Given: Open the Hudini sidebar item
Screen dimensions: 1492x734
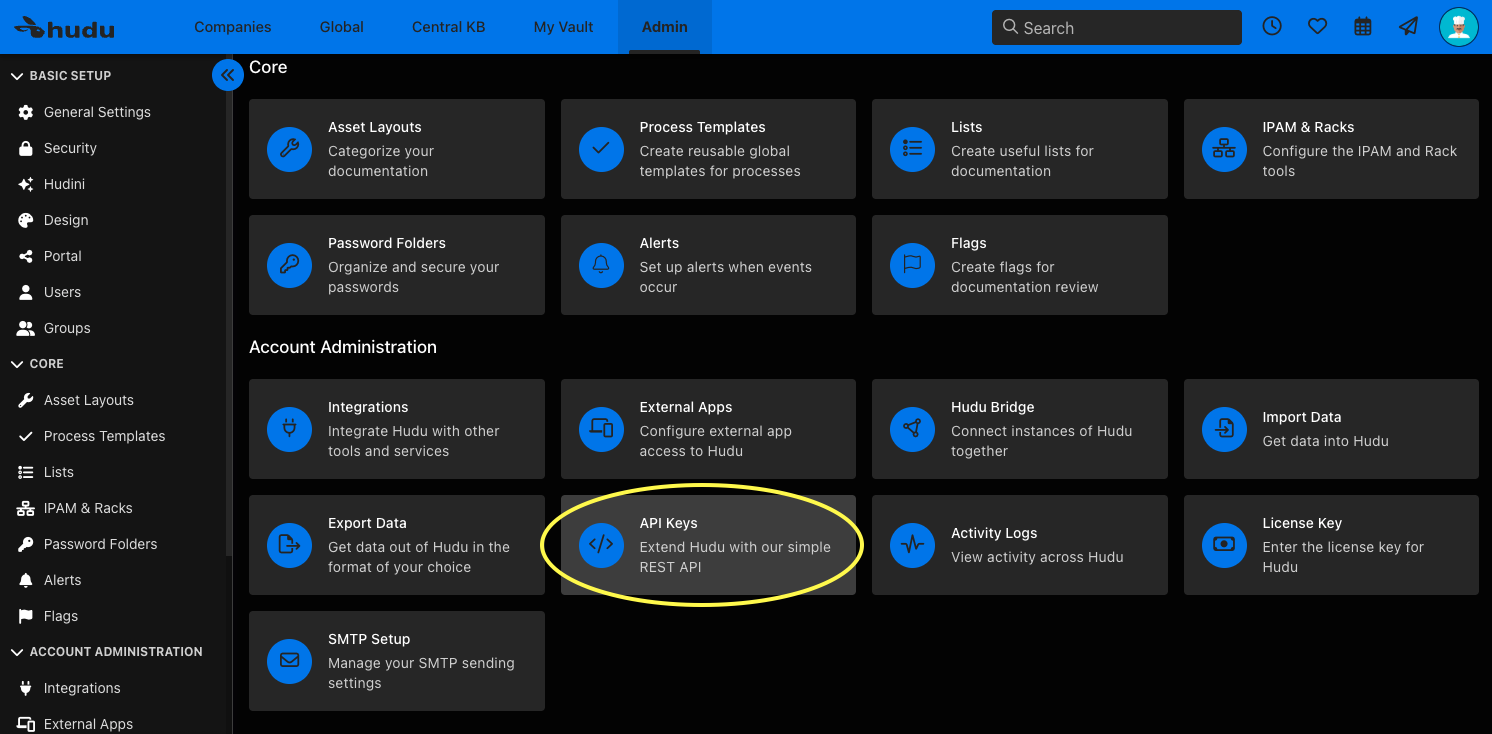Looking at the screenshot, I should [x=64, y=184].
